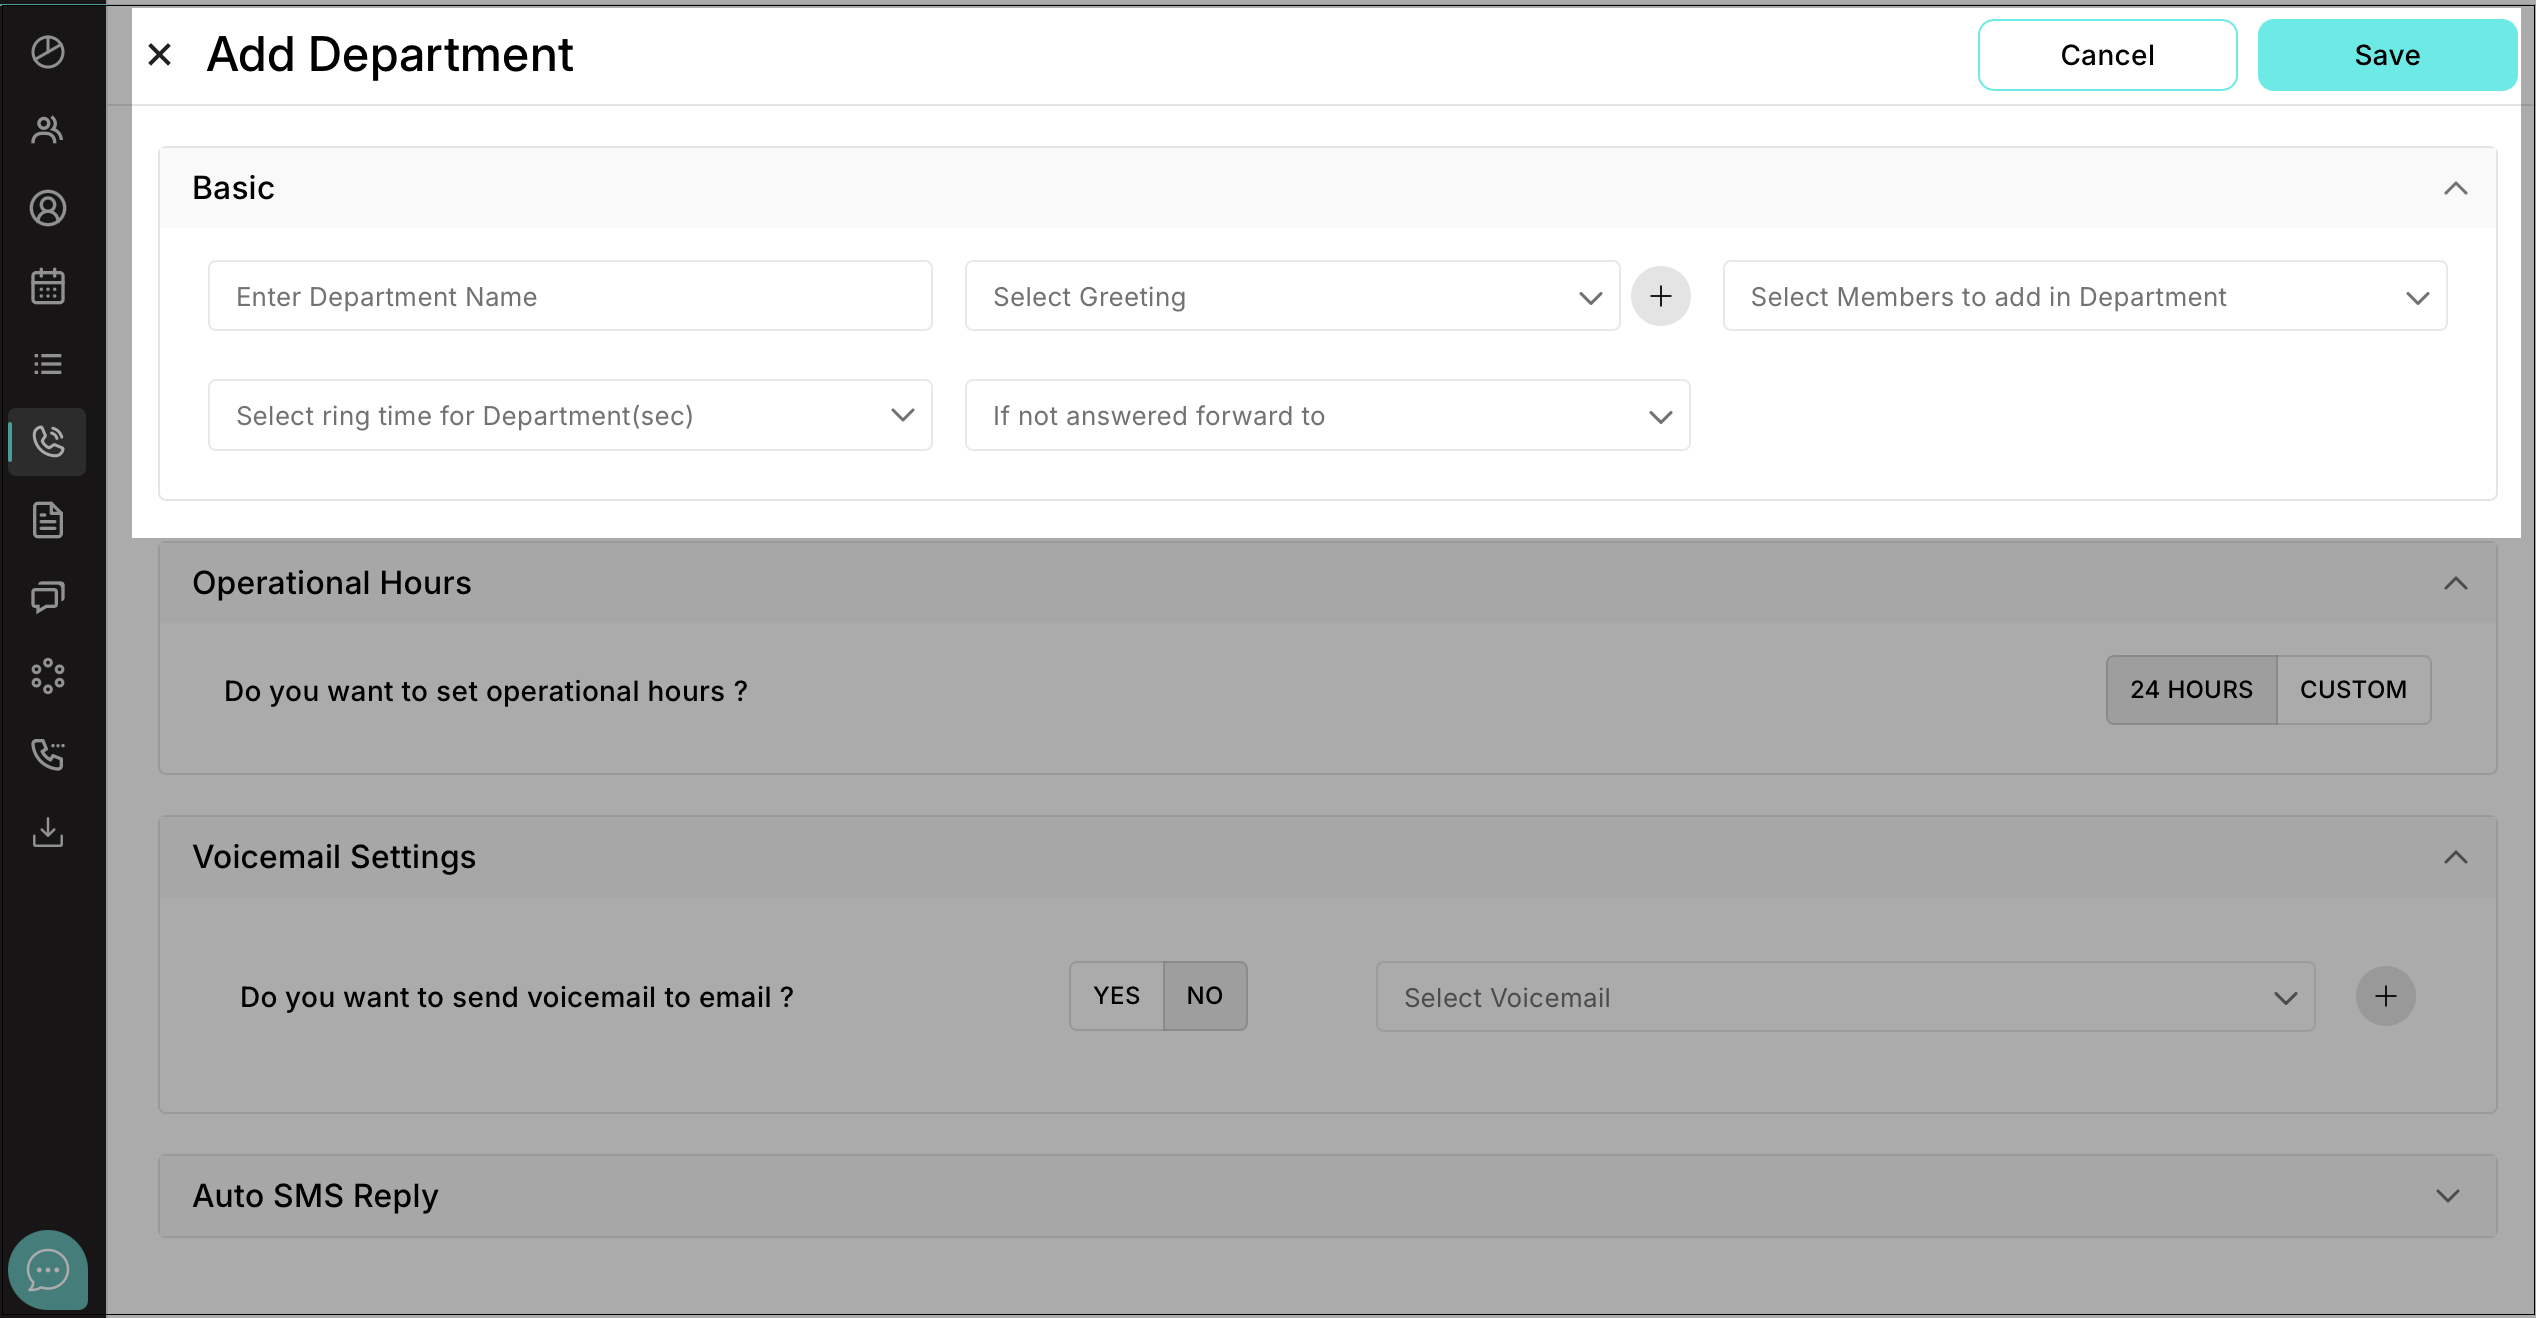This screenshot has width=2536, height=1318.
Task: Open the team members icon in sidebar
Action: point(48,130)
